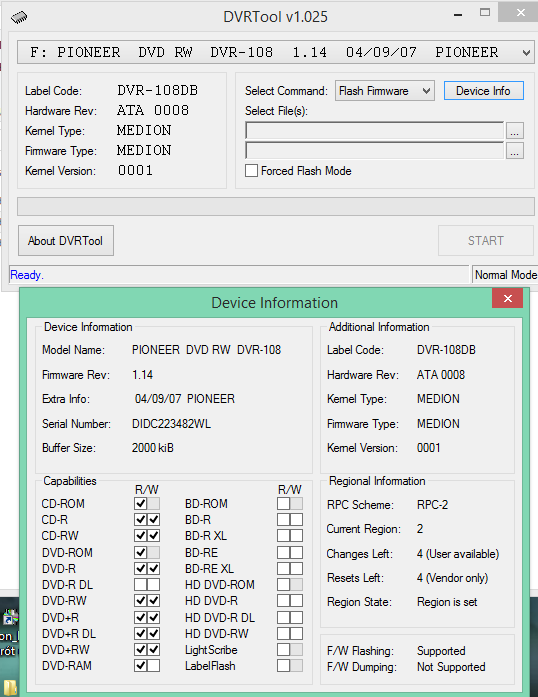Click the Model Name PIONEER DVD RW DVR-108
The height and width of the screenshot is (697, 538).
pyautogui.click(x=206, y=350)
